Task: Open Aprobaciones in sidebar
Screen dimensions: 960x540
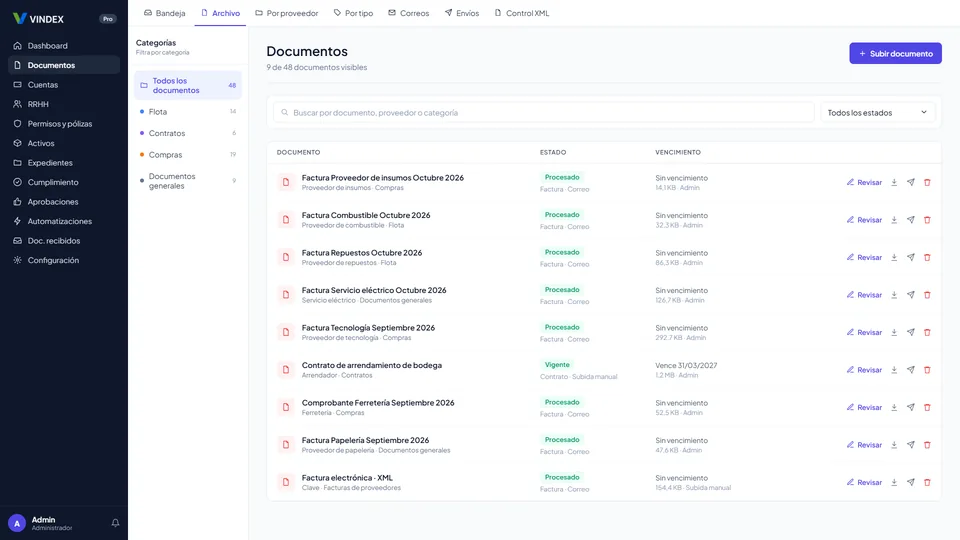Action: 64,201
